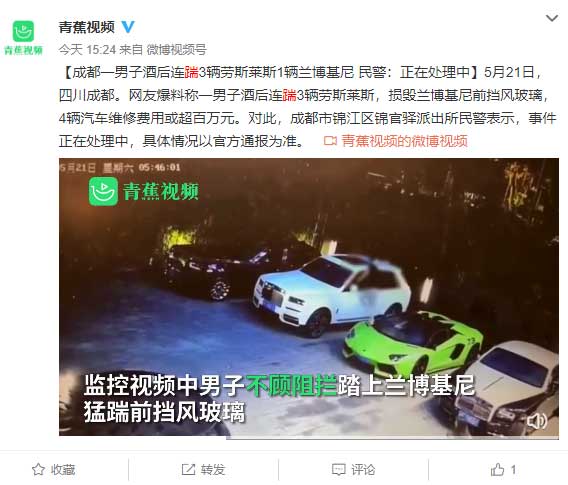Open 青蕉视频的微博视频 video link
Image resolution: width=568 pixels, height=485 pixels.
[404, 141]
